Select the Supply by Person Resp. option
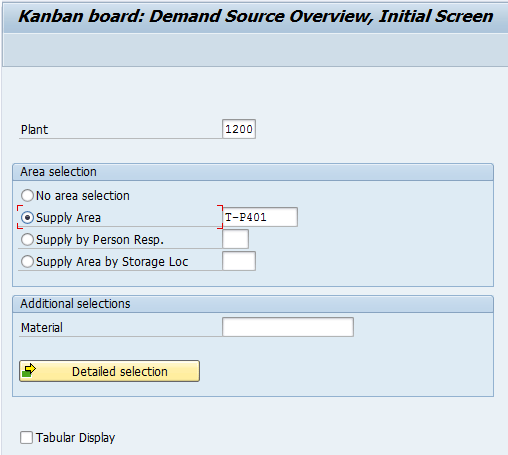The width and height of the screenshot is (508, 455). coord(27,240)
